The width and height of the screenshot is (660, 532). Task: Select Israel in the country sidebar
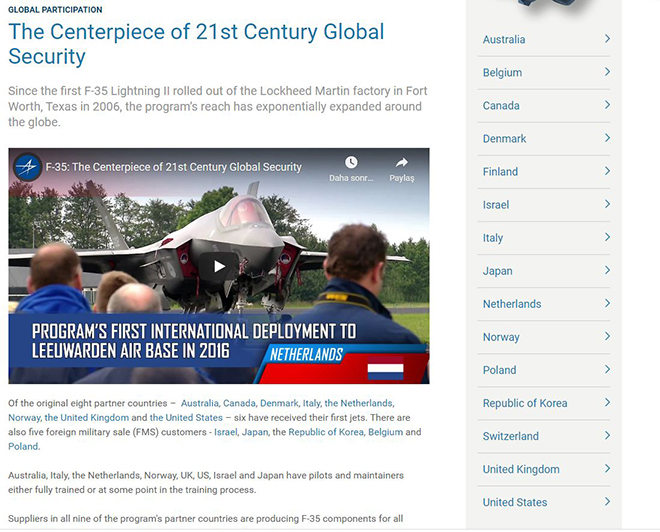(x=496, y=205)
